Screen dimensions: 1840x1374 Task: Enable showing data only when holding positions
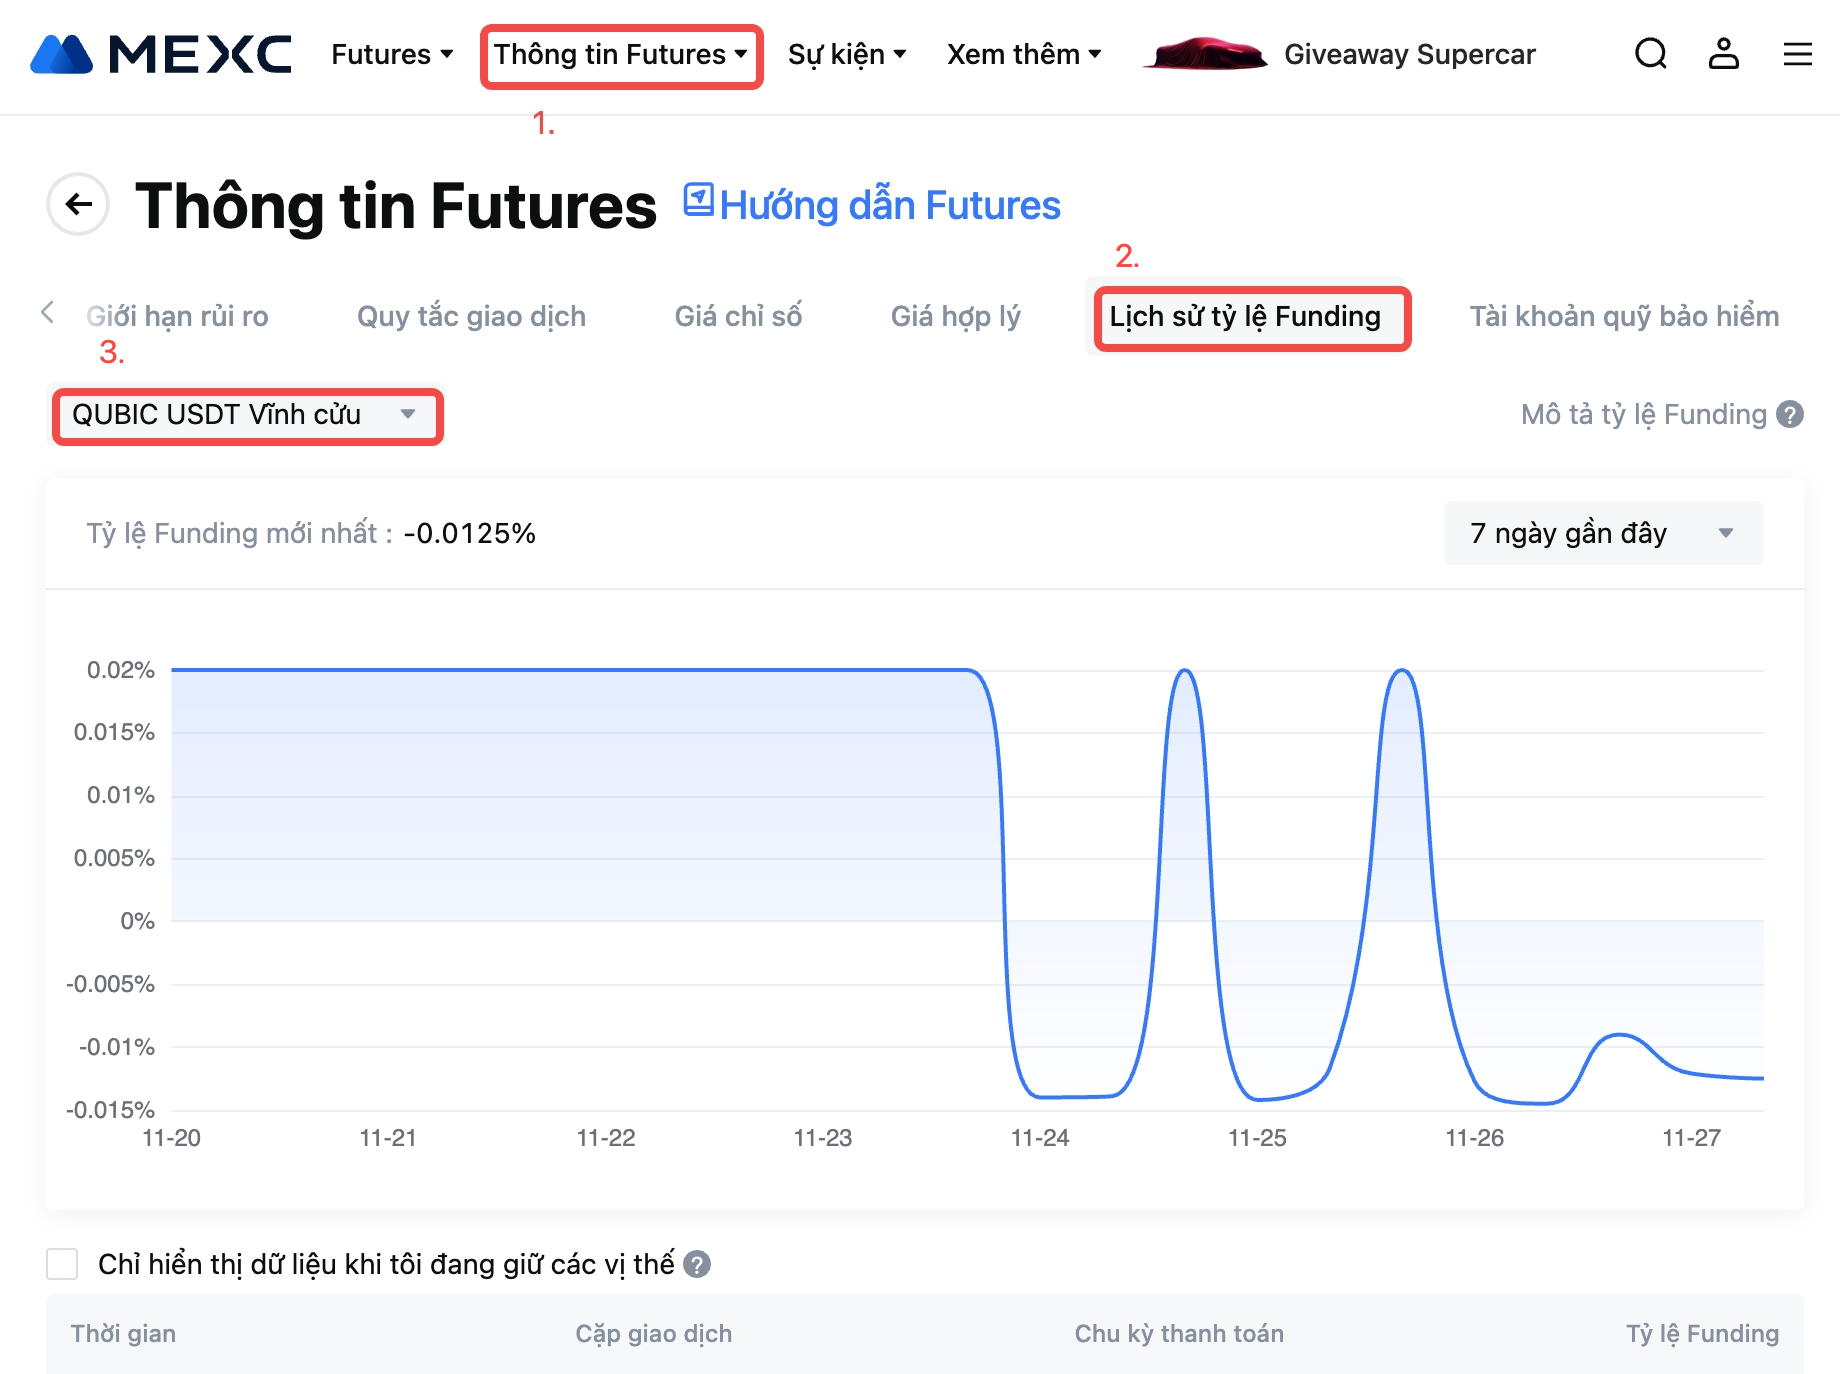62,1264
